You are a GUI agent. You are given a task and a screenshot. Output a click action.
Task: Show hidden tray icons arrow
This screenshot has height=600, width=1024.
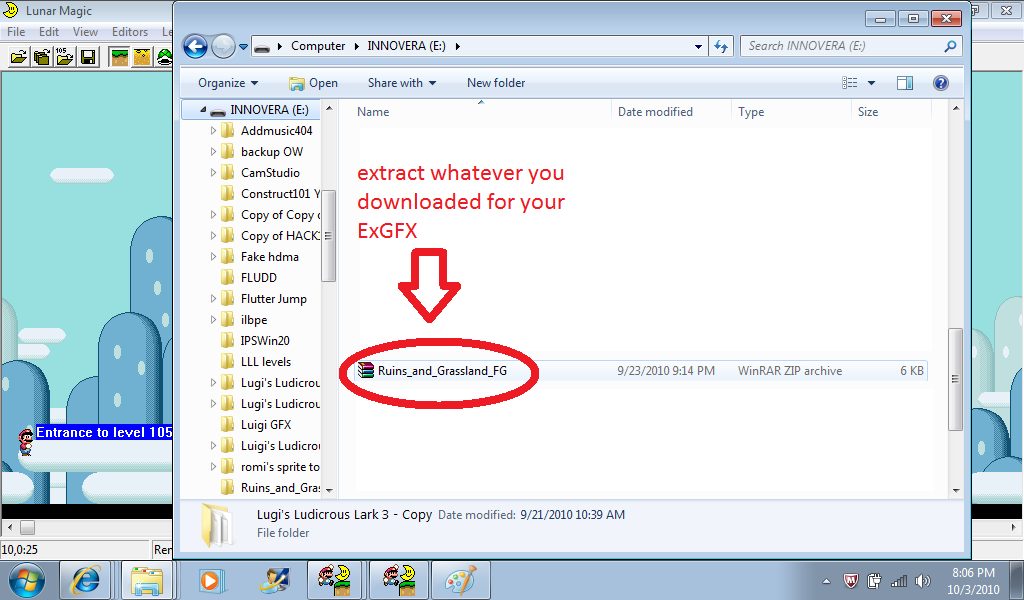[x=826, y=580]
